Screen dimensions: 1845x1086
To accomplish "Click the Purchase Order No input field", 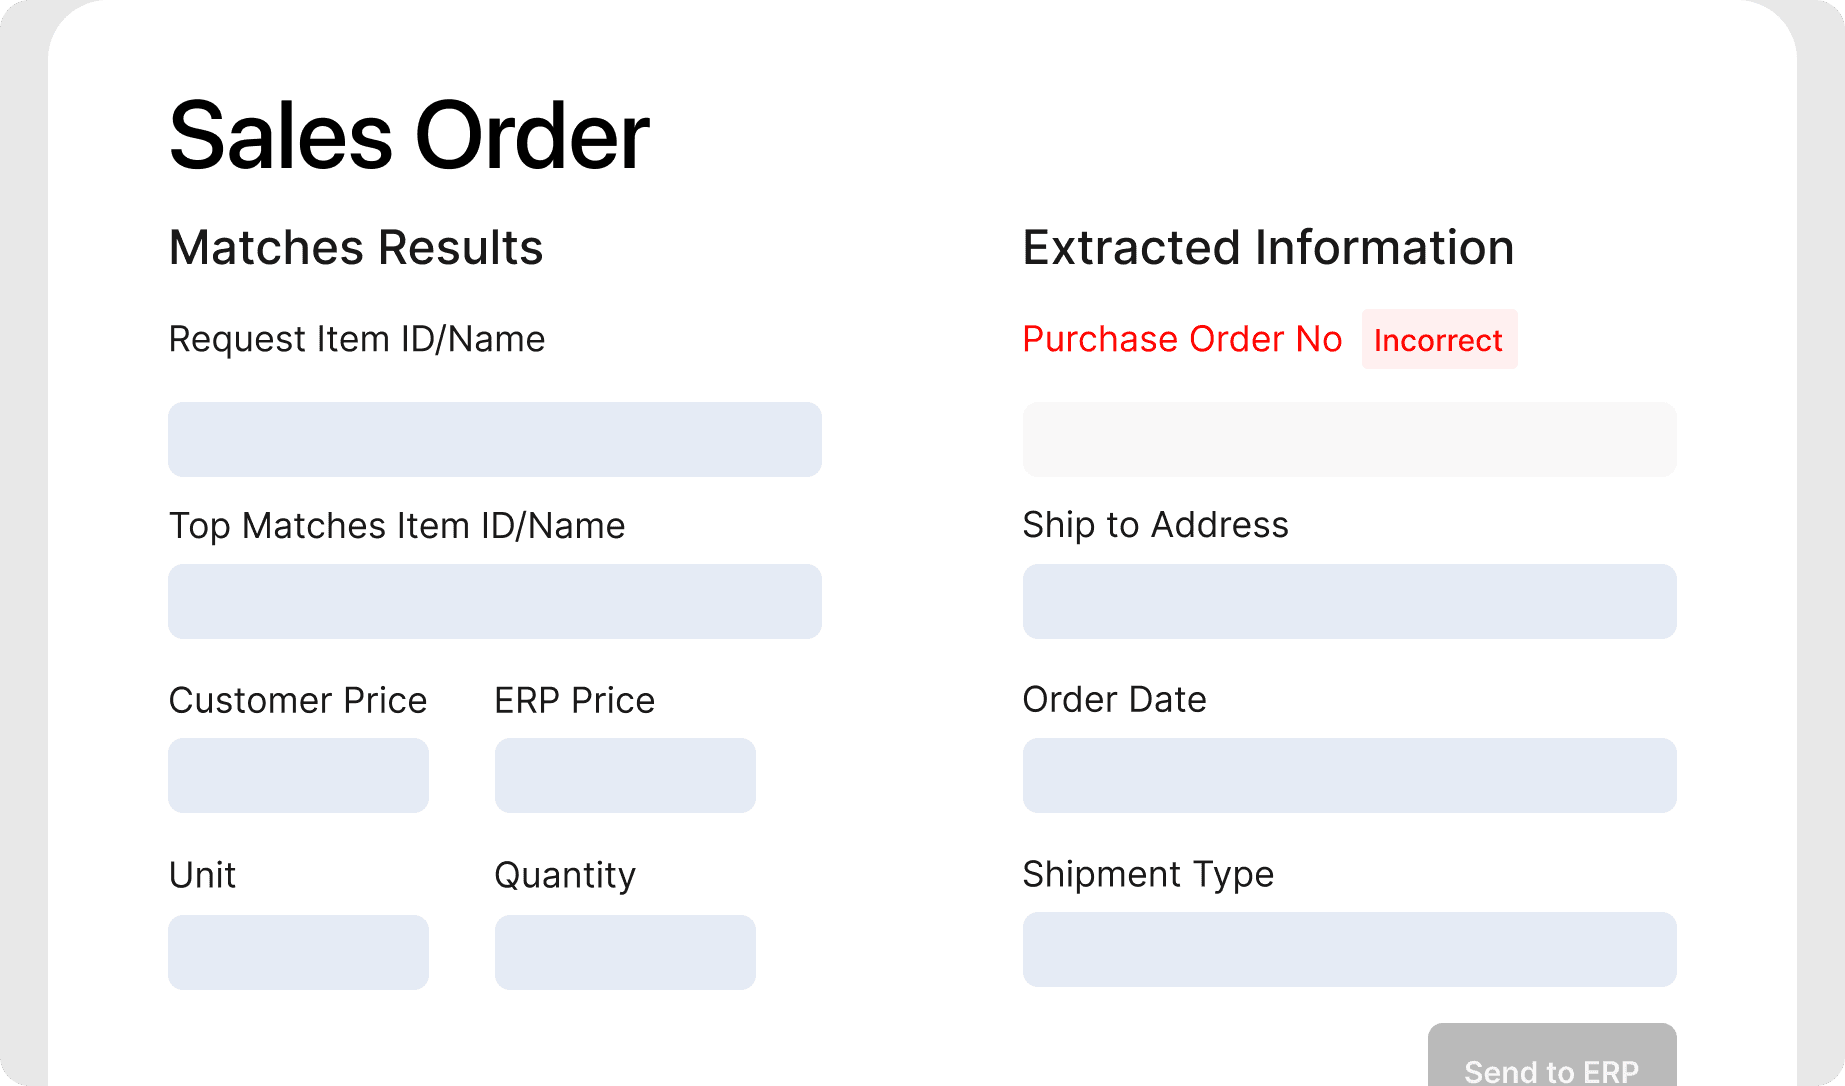I will (x=1349, y=439).
